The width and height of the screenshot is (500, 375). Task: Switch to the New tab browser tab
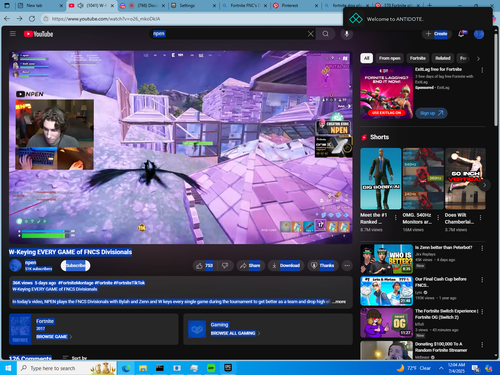[40, 6]
